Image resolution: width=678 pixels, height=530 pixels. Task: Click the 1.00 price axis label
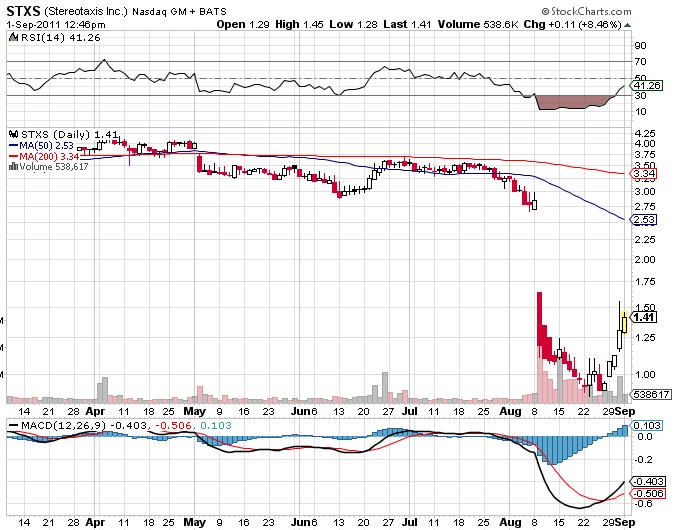click(645, 374)
